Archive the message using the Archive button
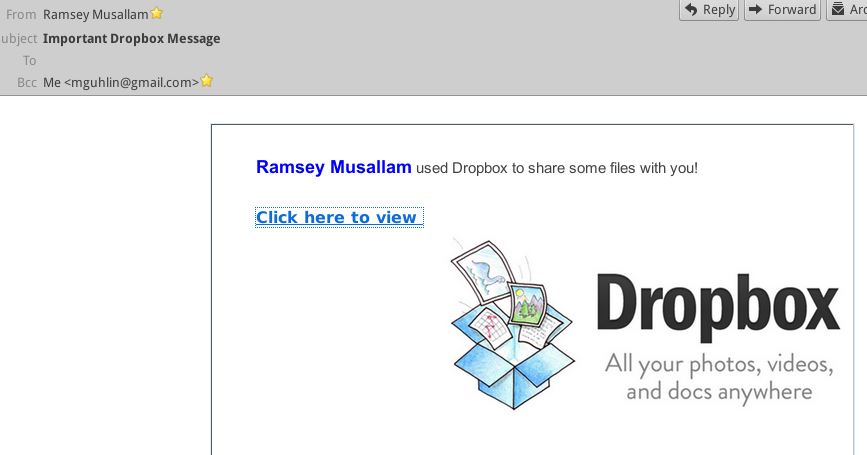This screenshot has height=455, width=867. pyautogui.click(x=847, y=10)
